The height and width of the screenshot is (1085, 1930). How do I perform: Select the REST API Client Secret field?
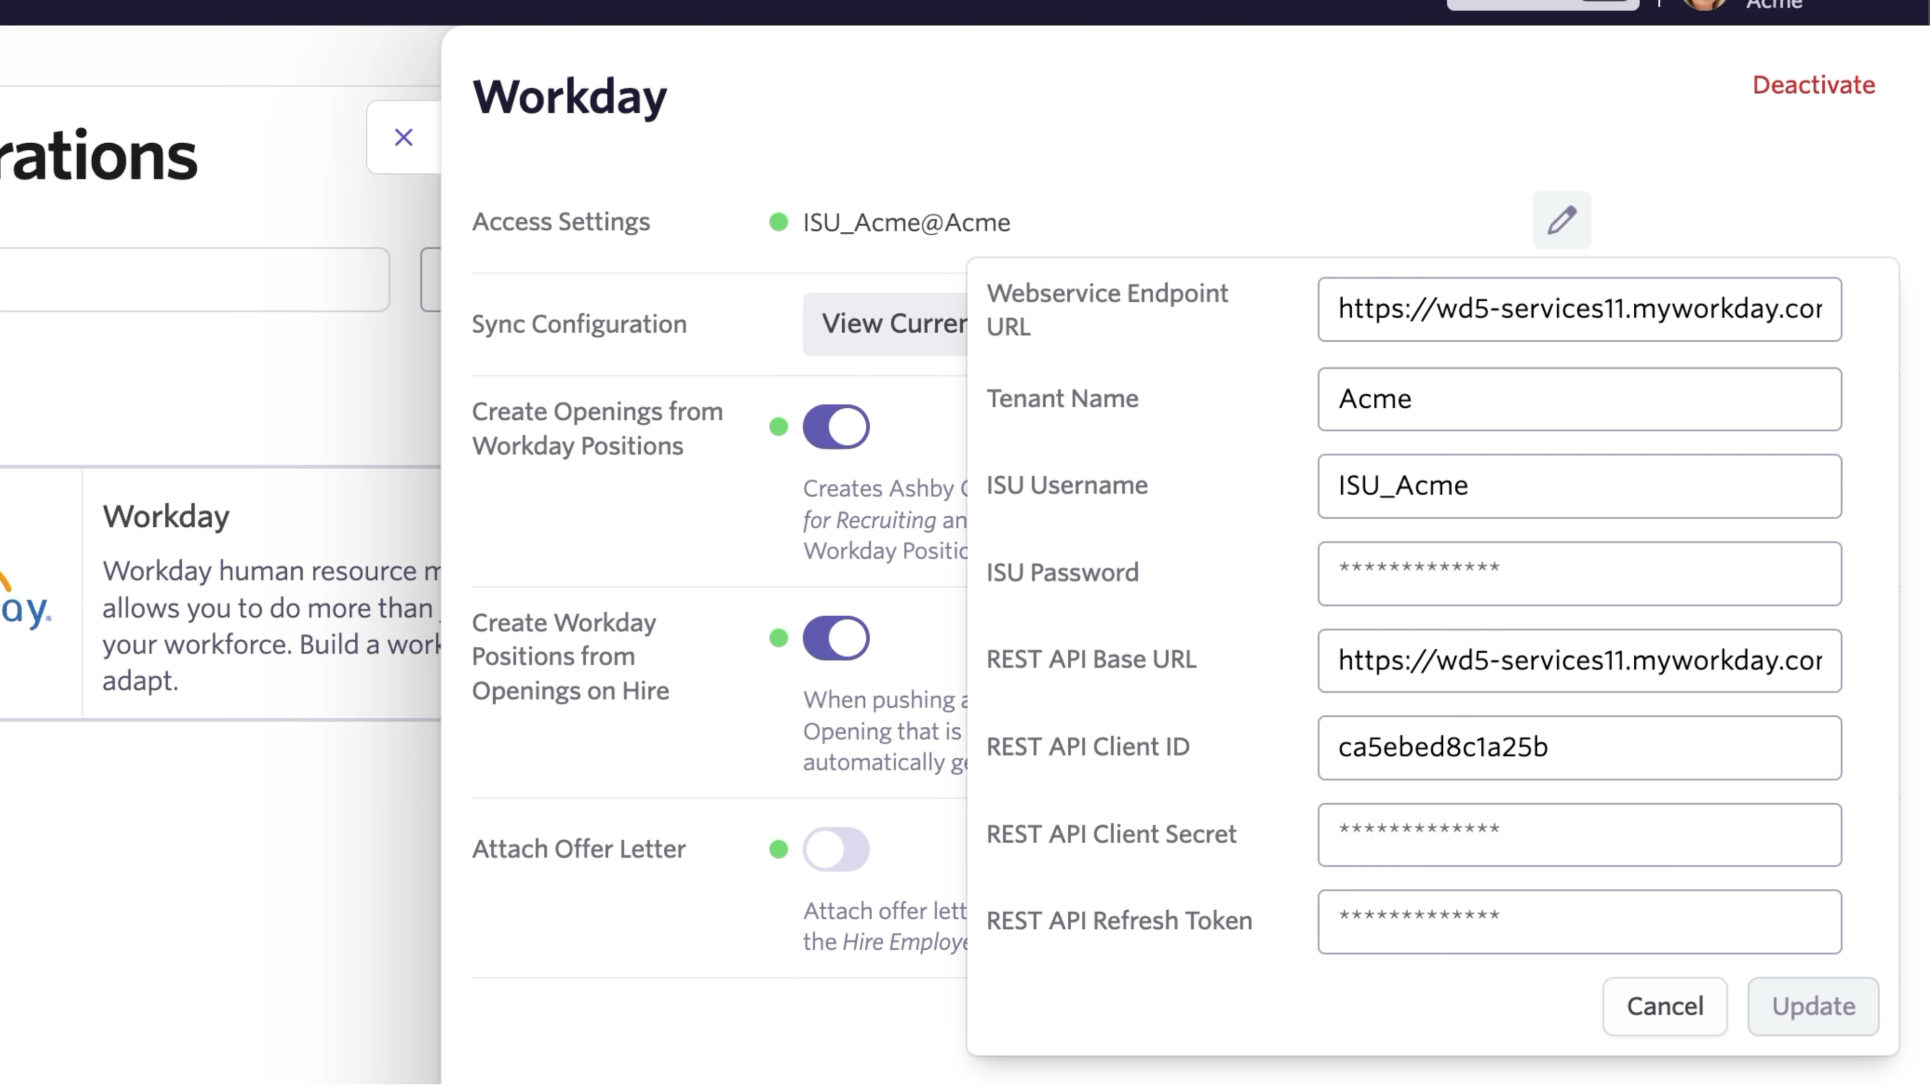1578,834
